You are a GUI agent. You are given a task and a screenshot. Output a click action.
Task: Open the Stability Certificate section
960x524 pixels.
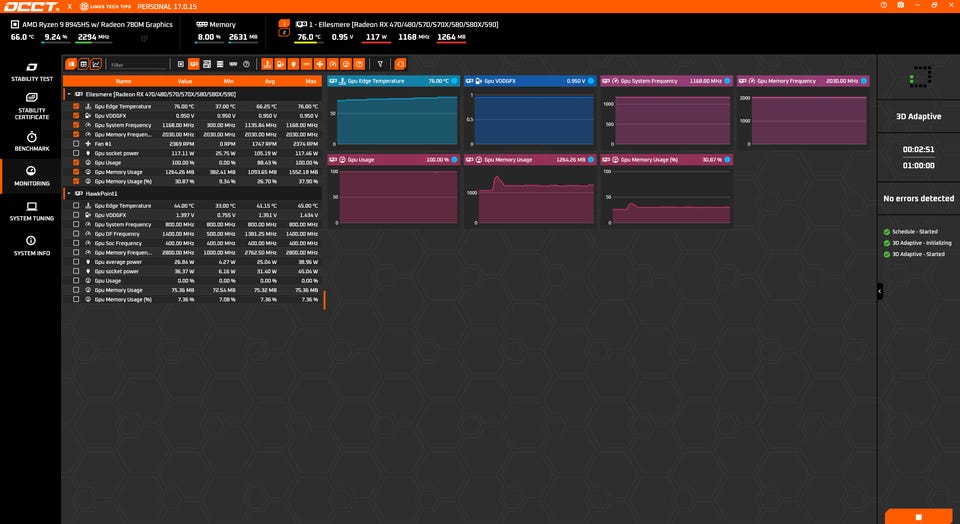[32, 106]
